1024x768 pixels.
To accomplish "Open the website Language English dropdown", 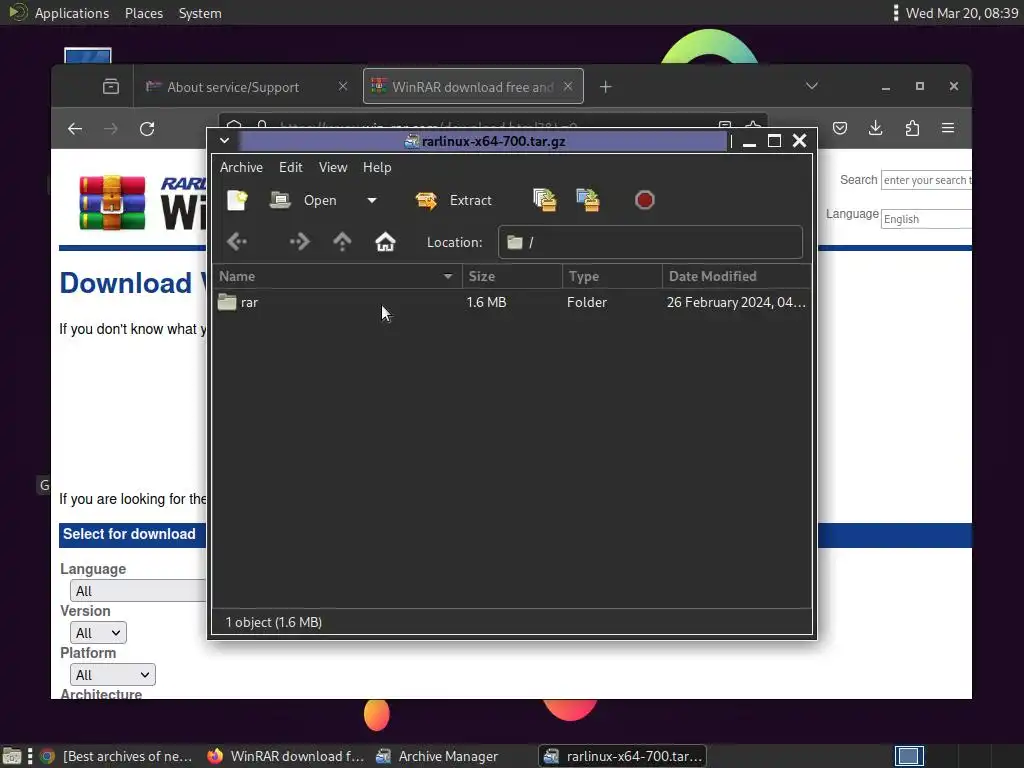I will coord(927,219).
